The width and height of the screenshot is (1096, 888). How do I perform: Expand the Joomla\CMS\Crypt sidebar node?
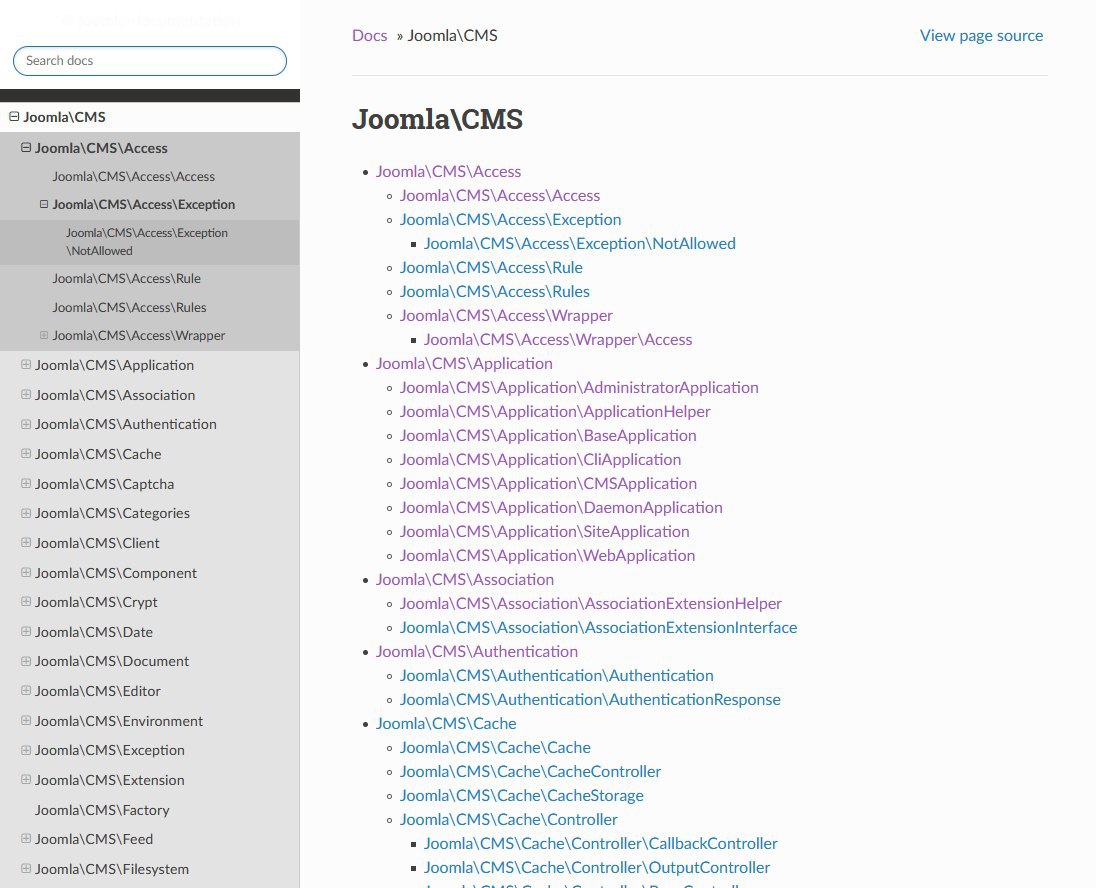pyautogui.click(x=26, y=601)
